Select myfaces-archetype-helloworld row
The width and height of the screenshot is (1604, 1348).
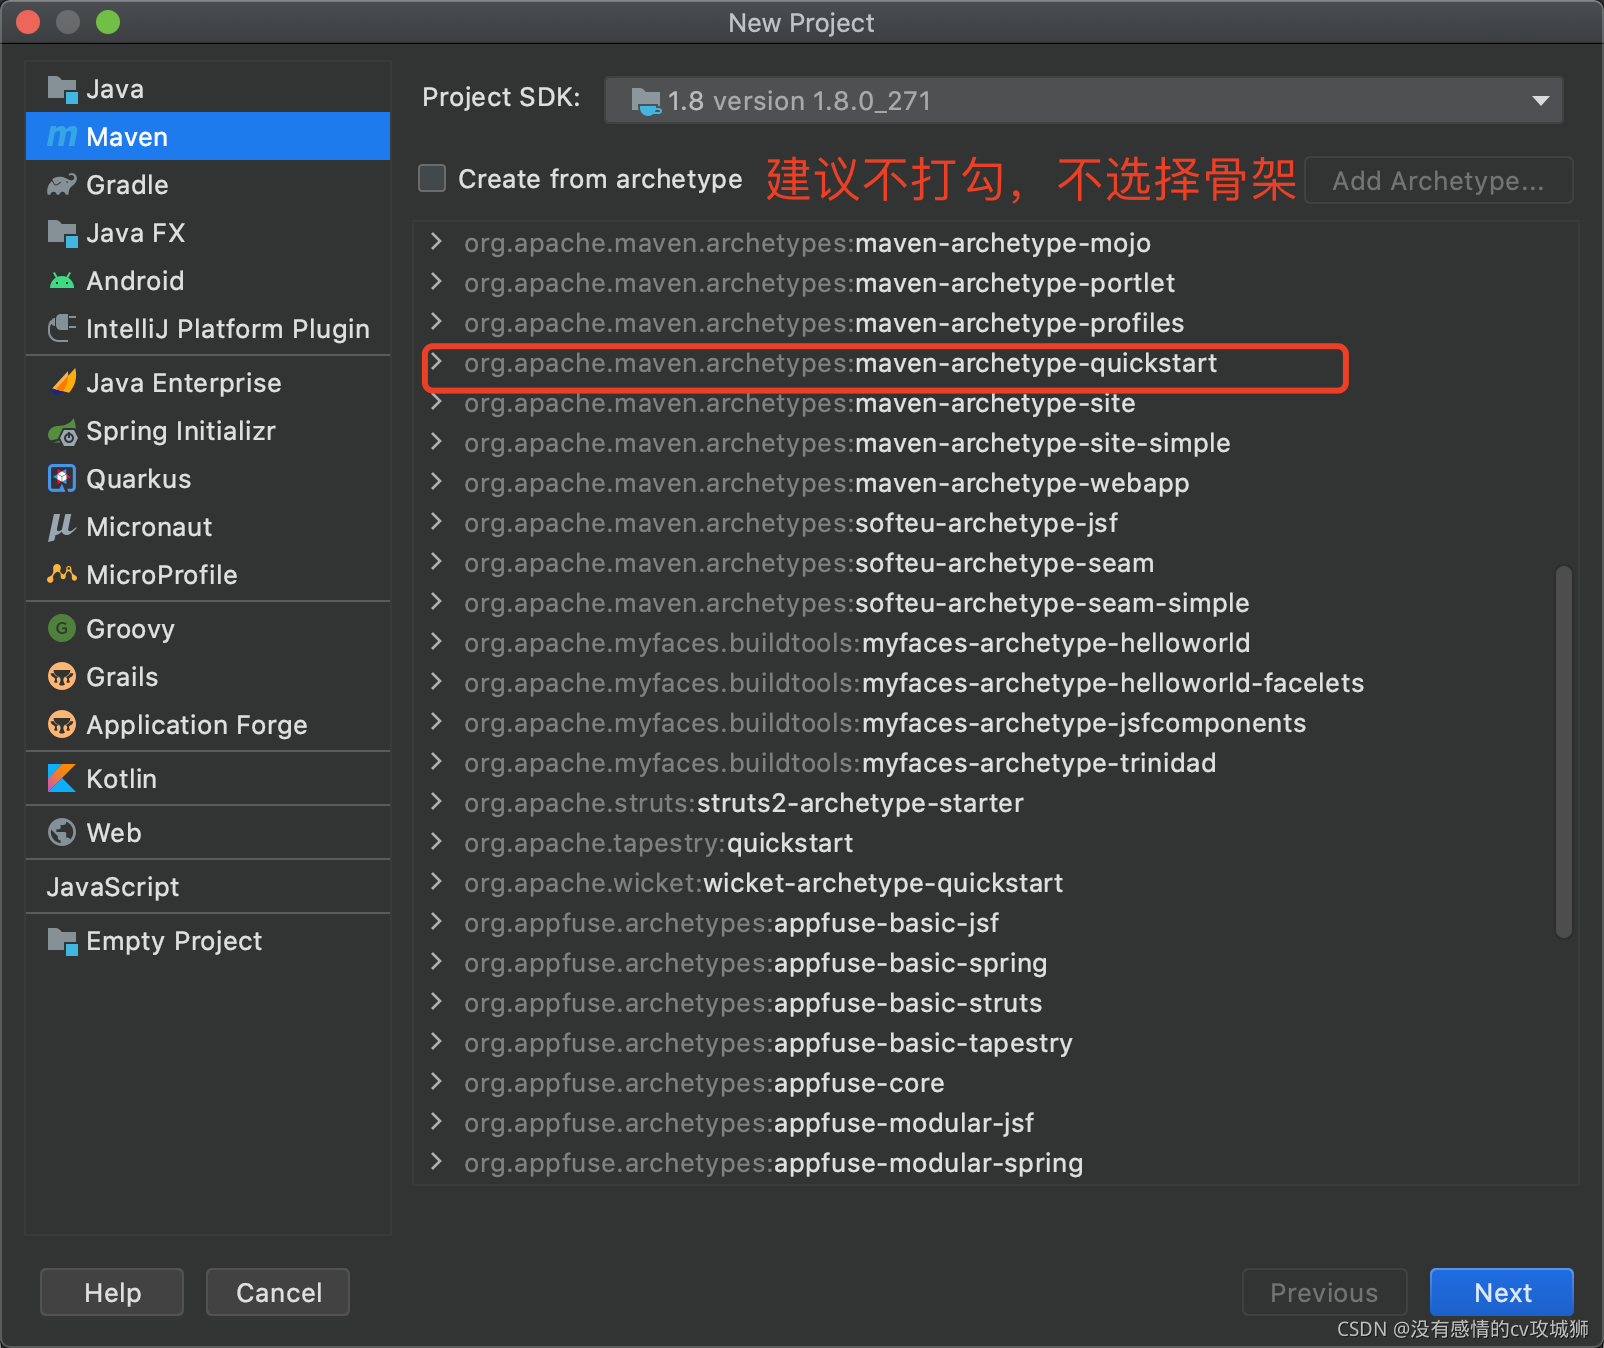pyautogui.click(x=995, y=643)
